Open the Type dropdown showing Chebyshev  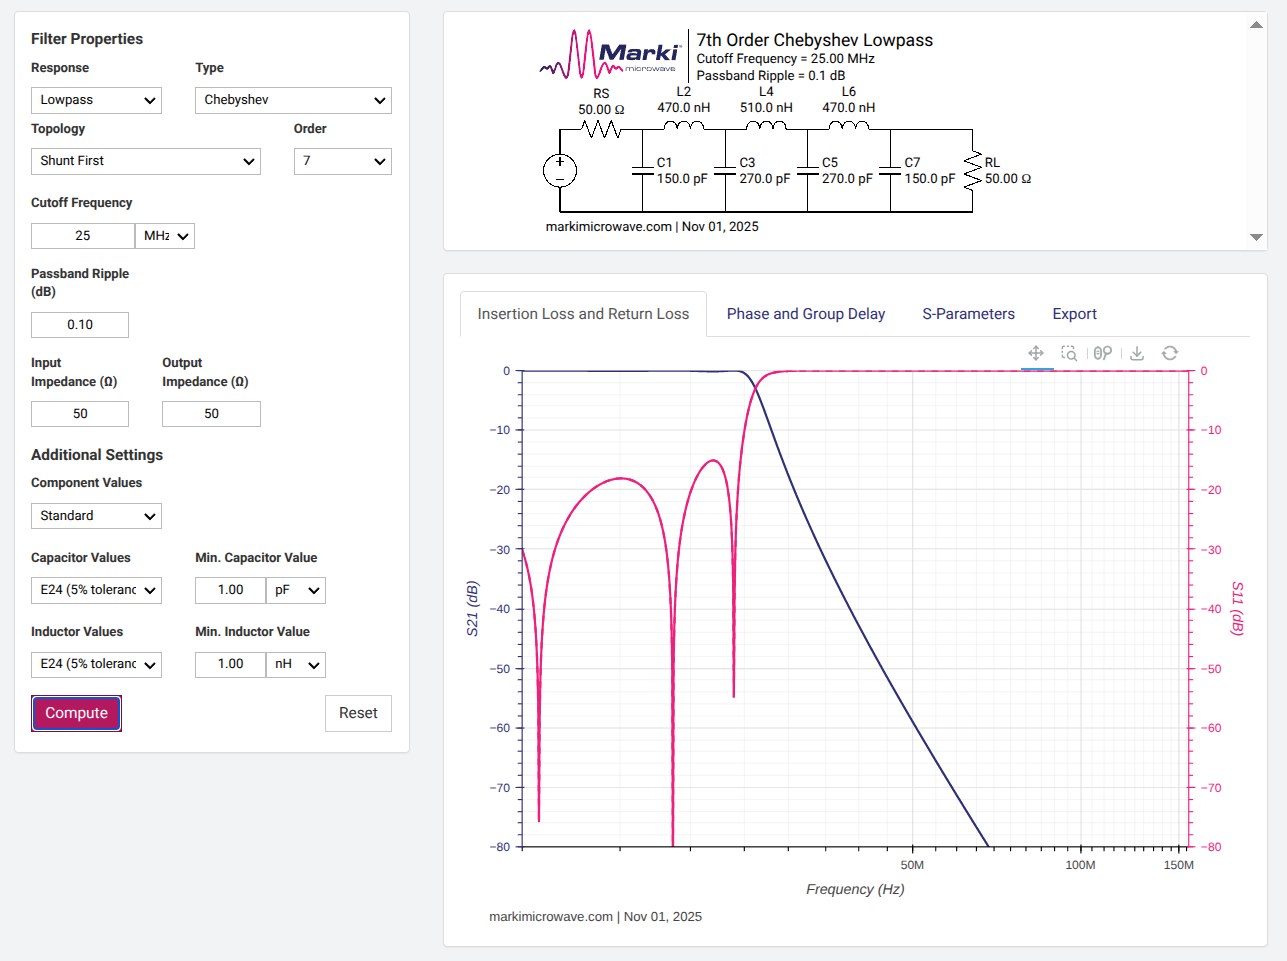click(293, 100)
